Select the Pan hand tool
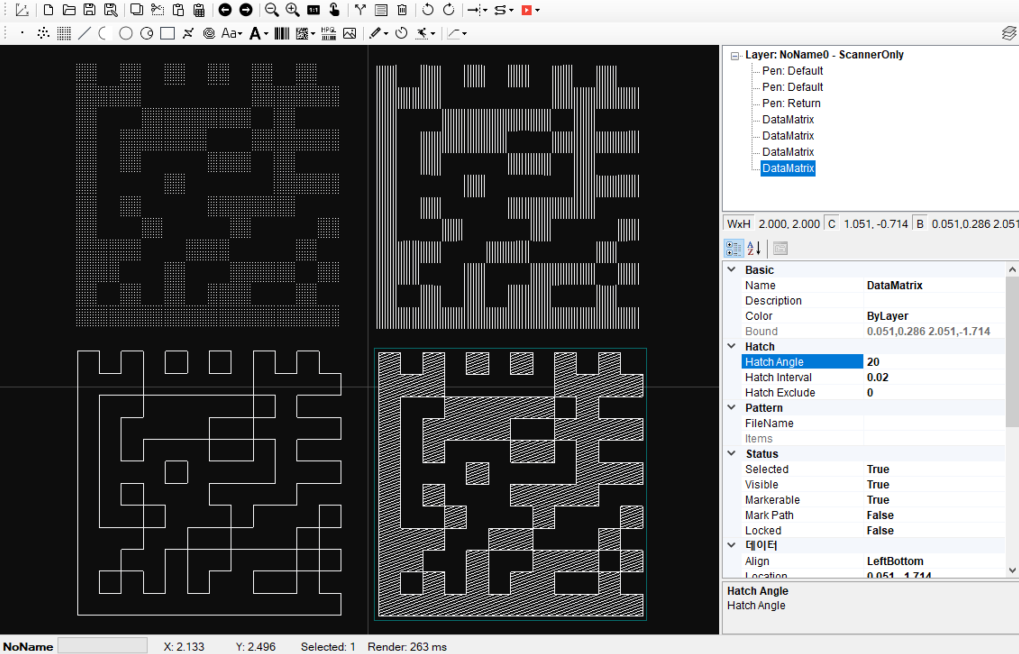The image size is (1019, 654). (334, 10)
